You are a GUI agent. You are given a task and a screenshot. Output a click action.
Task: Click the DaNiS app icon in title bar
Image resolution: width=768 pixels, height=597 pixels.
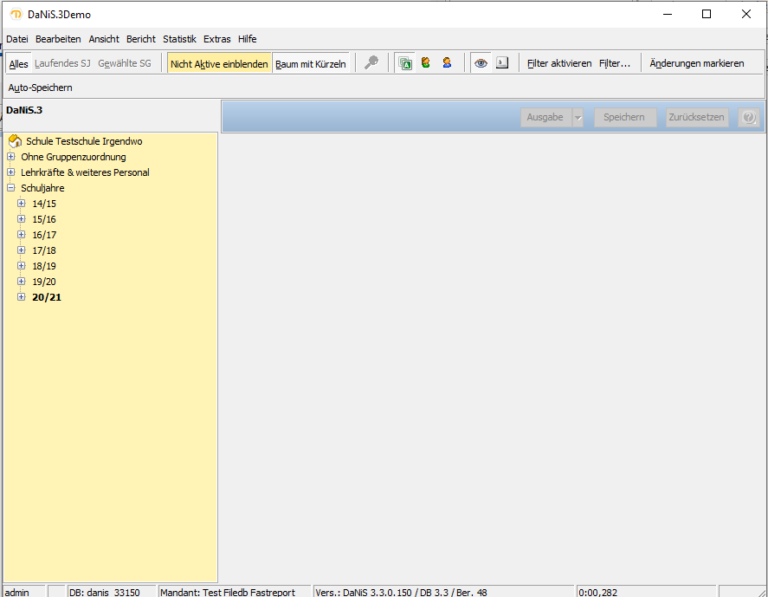coord(15,14)
